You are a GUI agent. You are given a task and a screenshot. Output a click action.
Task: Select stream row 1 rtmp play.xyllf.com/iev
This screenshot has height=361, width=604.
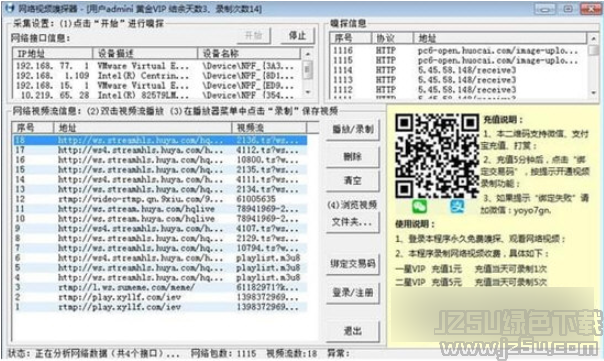click(x=160, y=307)
